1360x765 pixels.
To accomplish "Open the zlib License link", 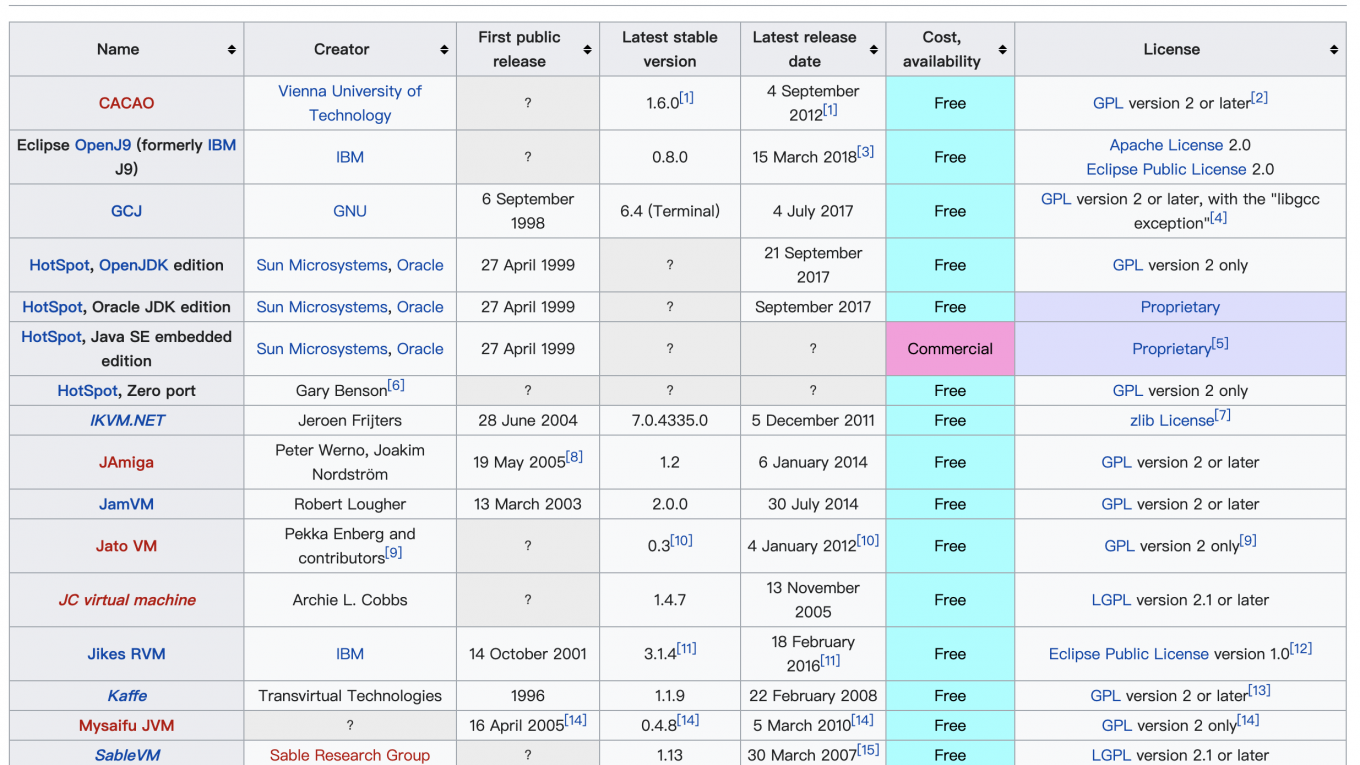I will coord(1171,420).
